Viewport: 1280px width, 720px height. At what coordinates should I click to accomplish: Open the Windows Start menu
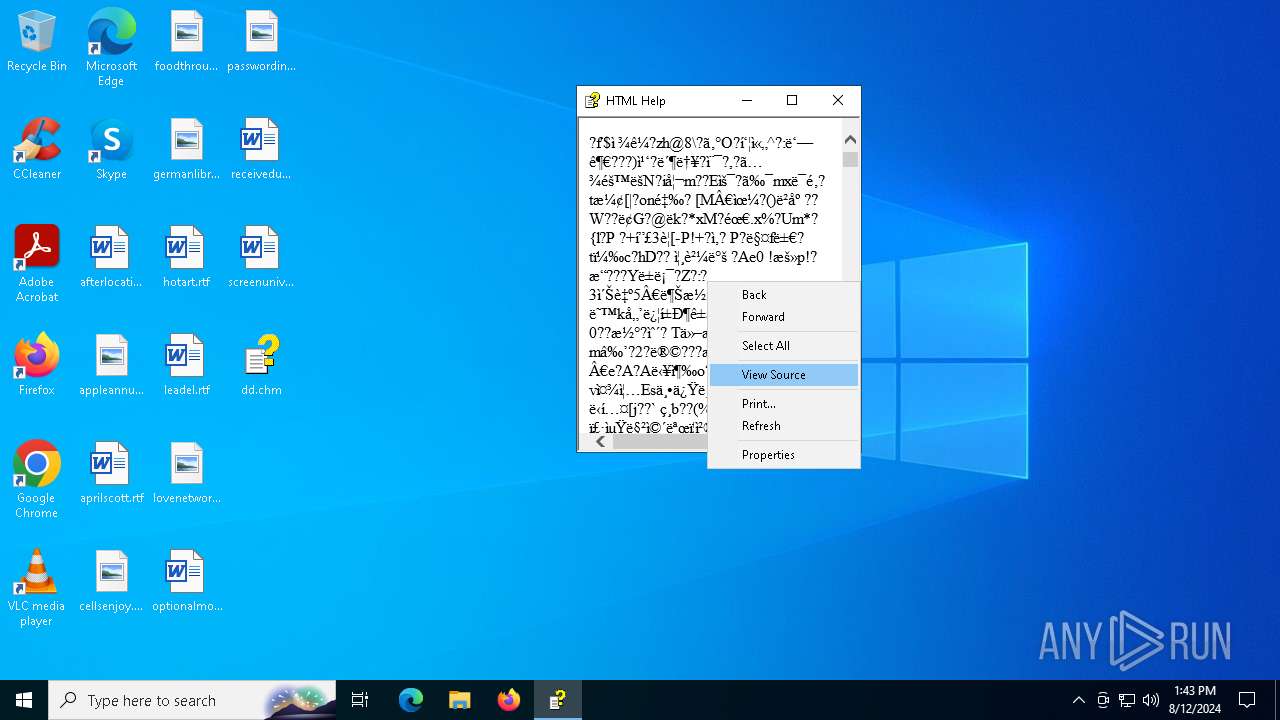pos(24,700)
